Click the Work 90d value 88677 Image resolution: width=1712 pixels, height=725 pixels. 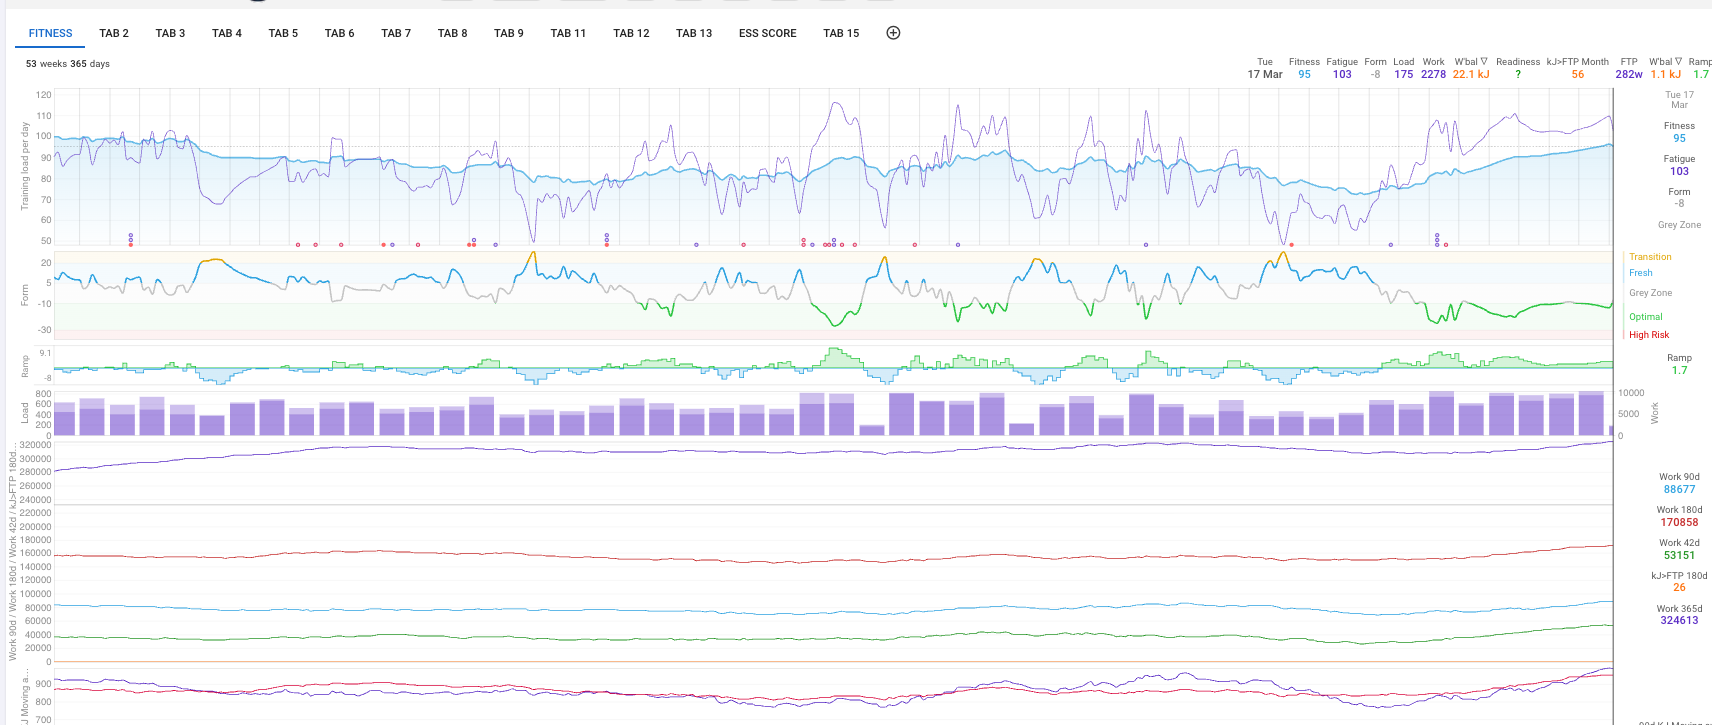coord(1679,490)
